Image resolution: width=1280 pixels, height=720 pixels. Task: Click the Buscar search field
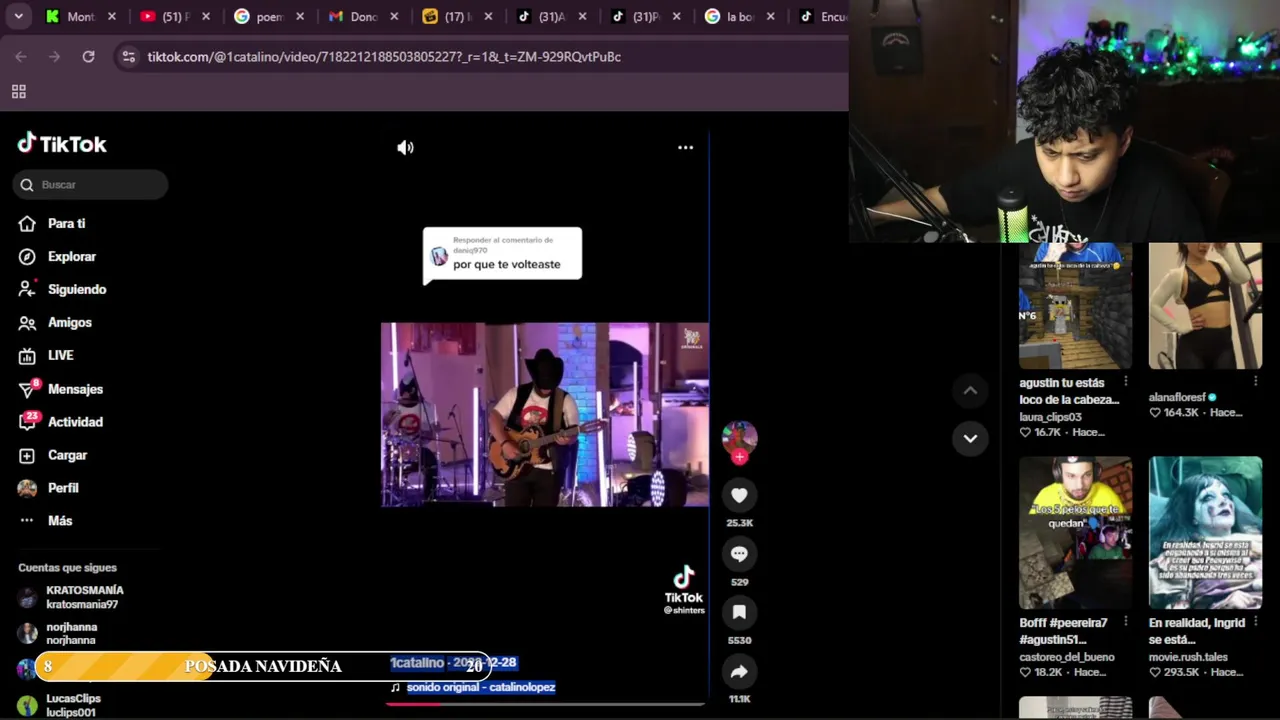90,185
